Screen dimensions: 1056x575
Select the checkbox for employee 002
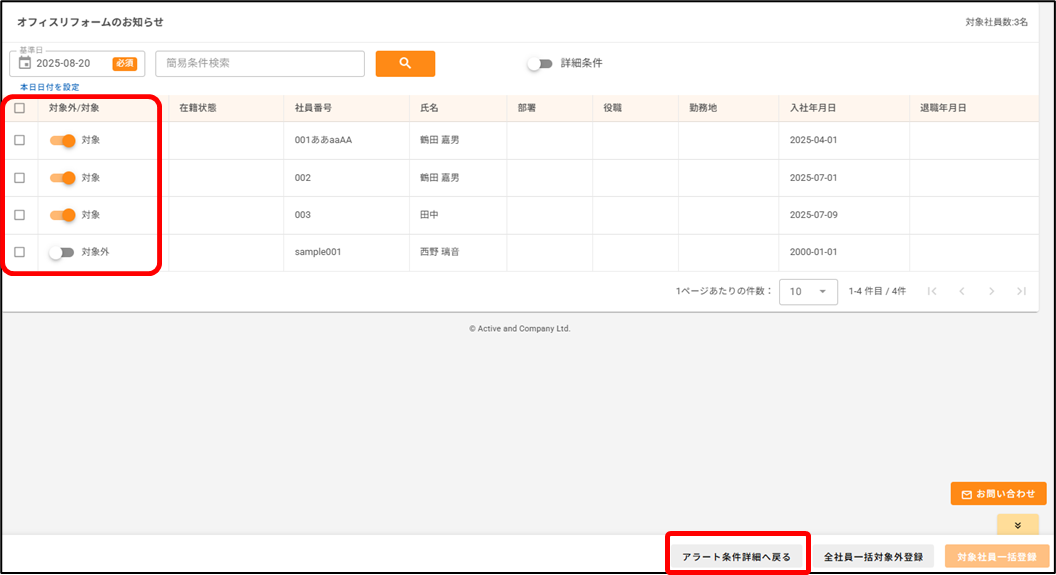pos(20,178)
